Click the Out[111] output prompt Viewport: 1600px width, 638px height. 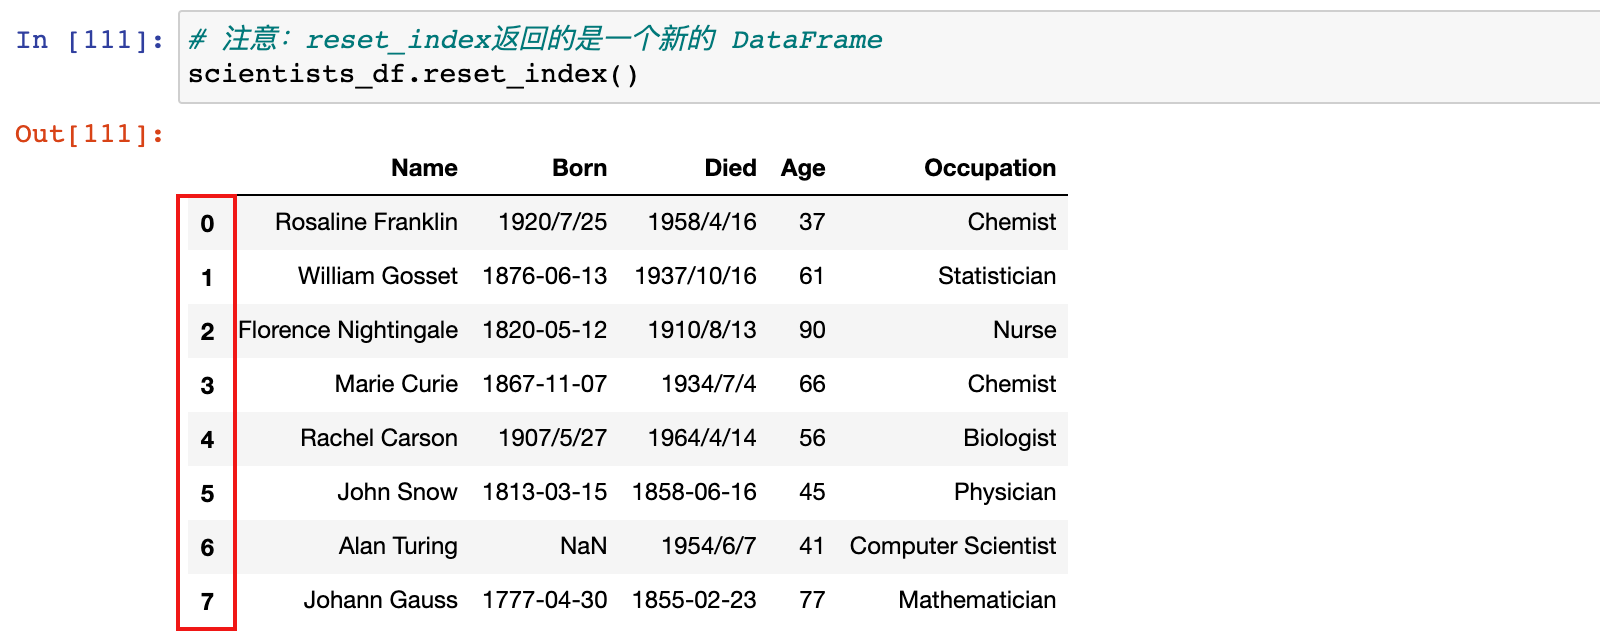click(90, 134)
